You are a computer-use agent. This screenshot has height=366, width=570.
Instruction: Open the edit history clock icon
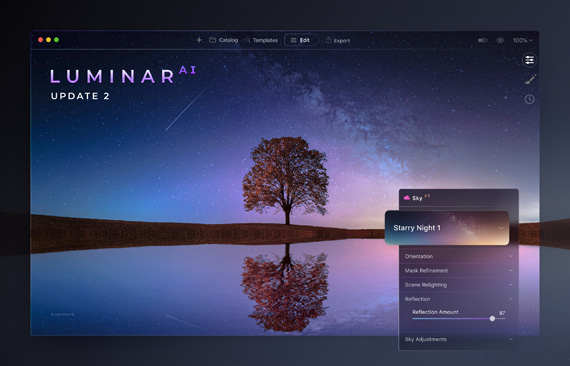[x=530, y=99]
